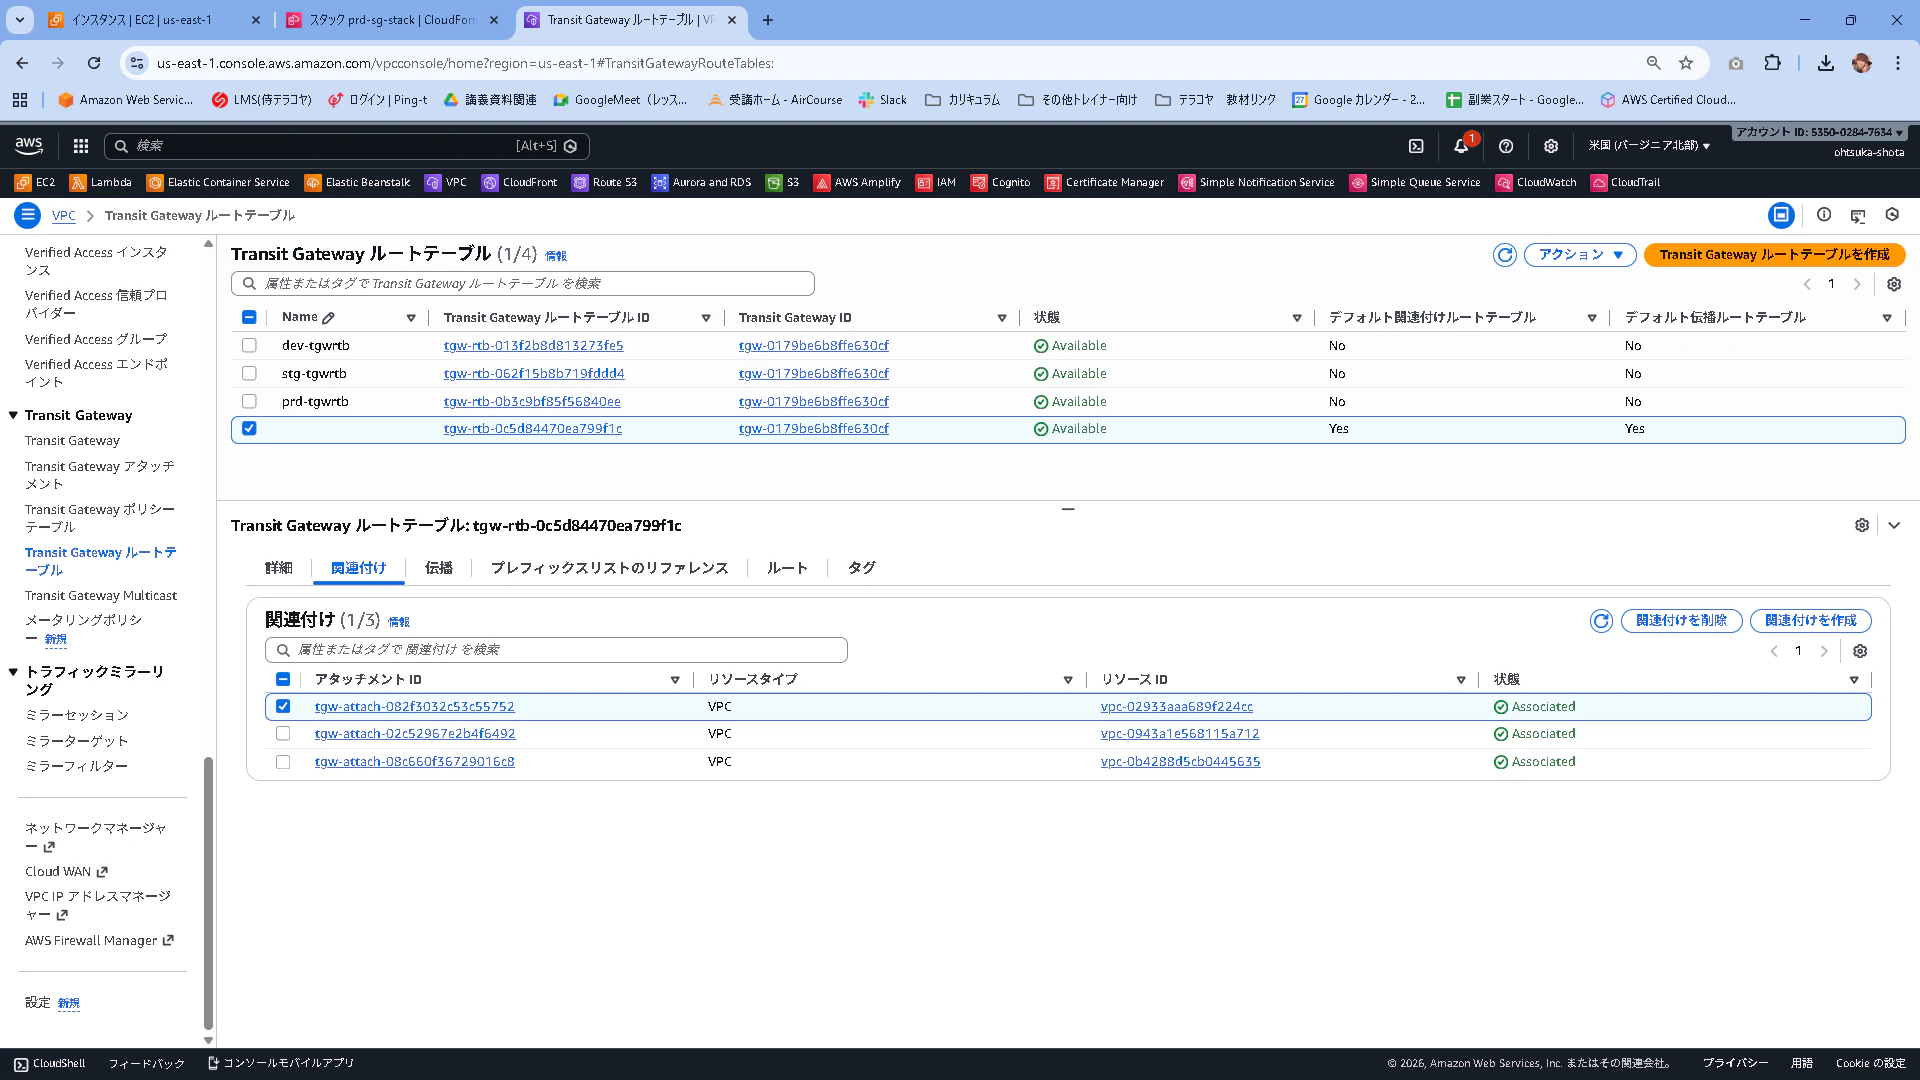Screen dimensions: 1920x1080
Task: Collapse the トラフィックミラーリング sidebar section
Action: tap(13, 672)
